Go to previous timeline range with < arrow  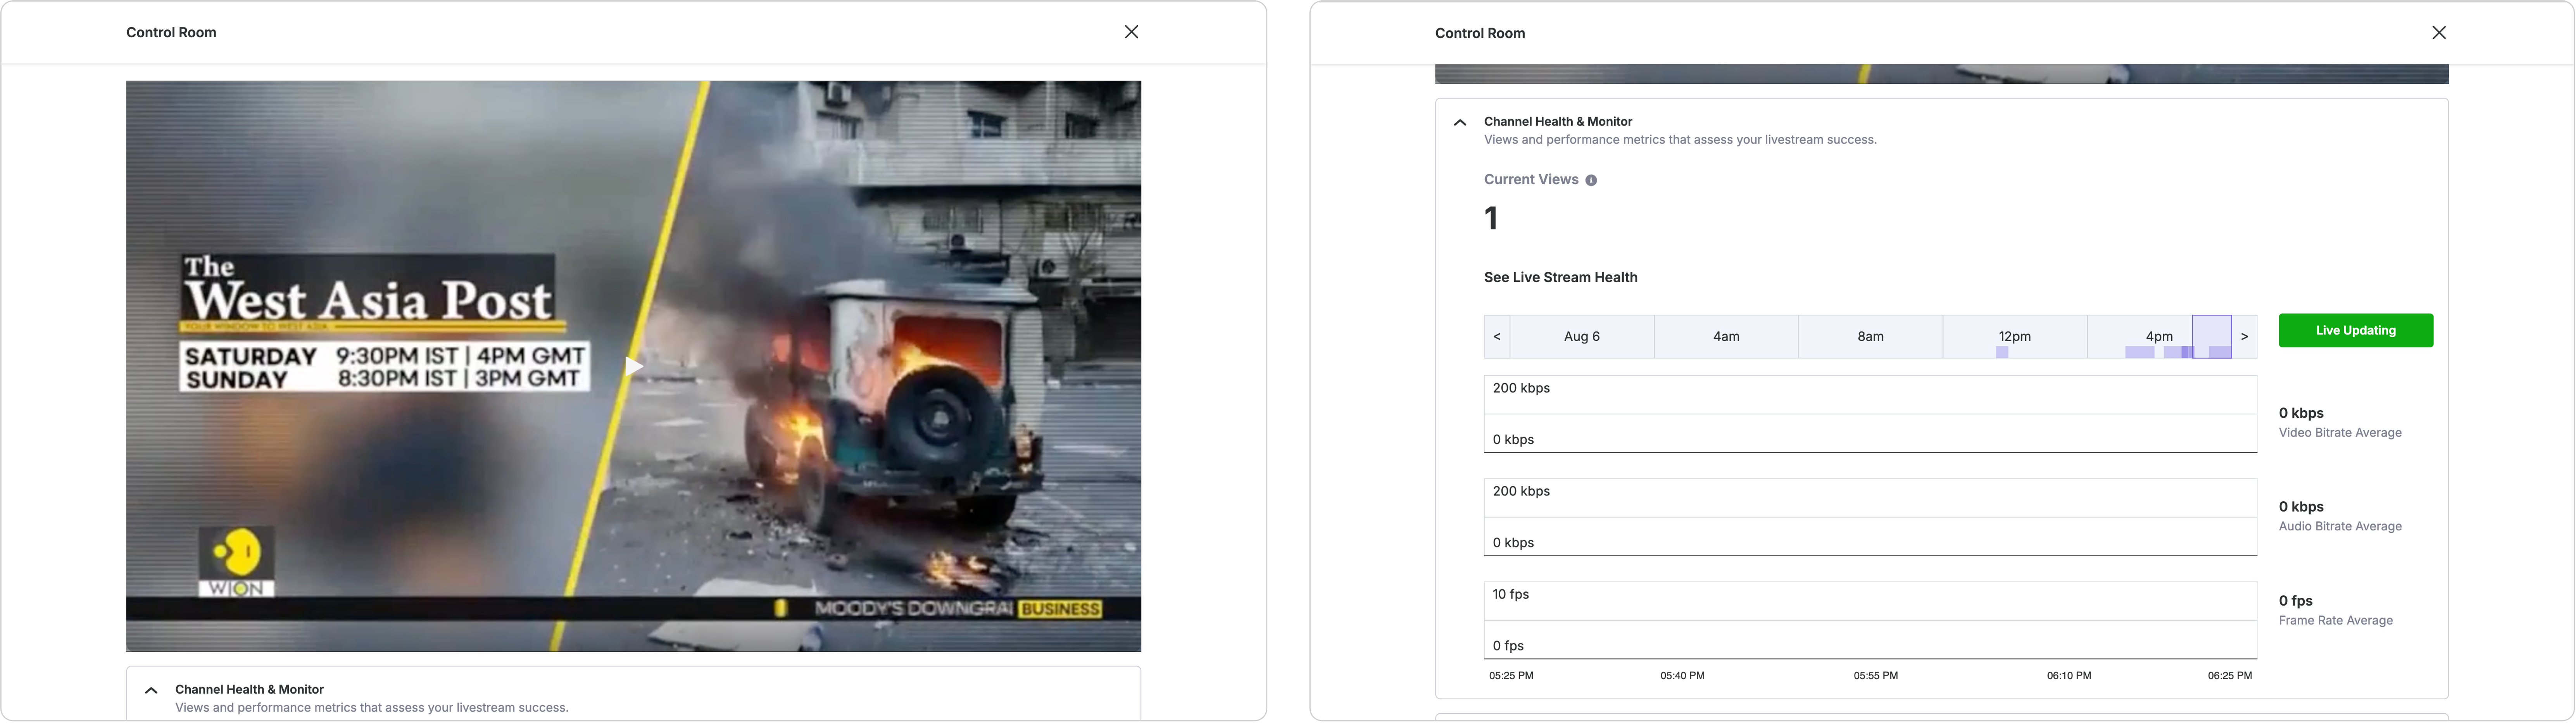point(1497,337)
